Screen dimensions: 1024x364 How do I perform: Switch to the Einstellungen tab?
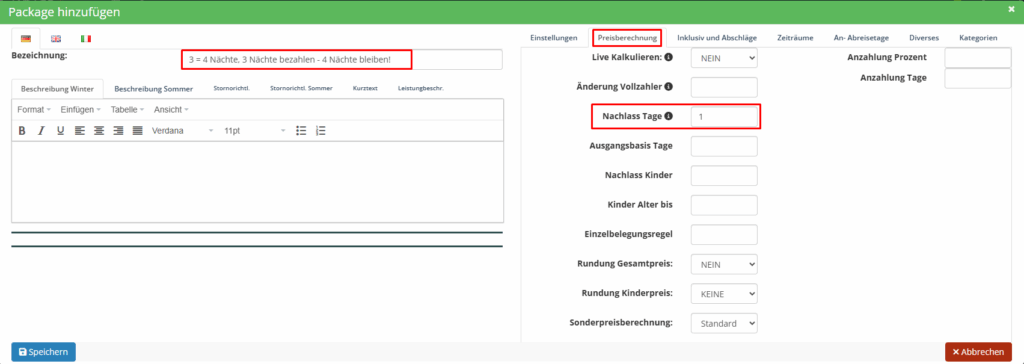(x=554, y=38)
